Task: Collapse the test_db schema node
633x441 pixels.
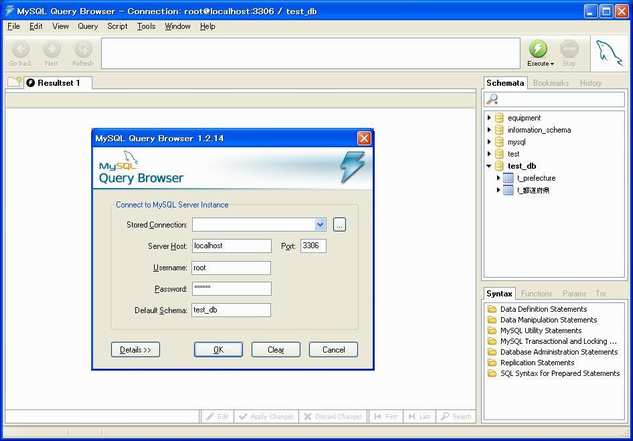Action: pos(489,166)
